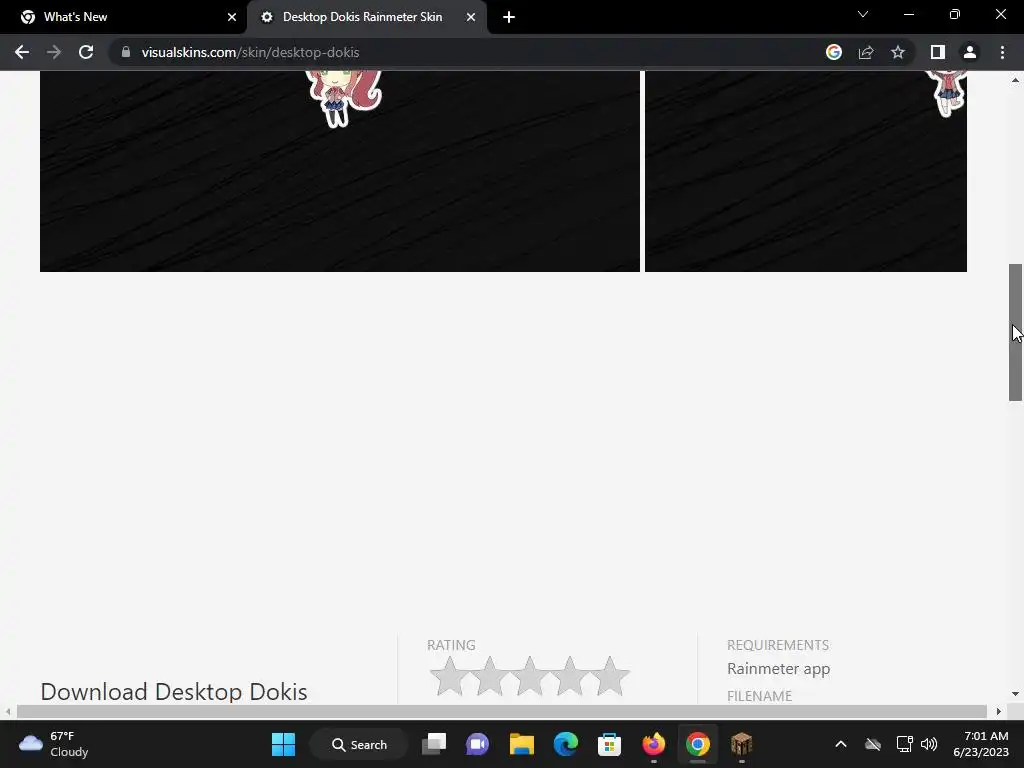Viewport: 1024px width, 768px height.
Task: Click the OneDrive cloud tray icon
Action: click(873, 744)
